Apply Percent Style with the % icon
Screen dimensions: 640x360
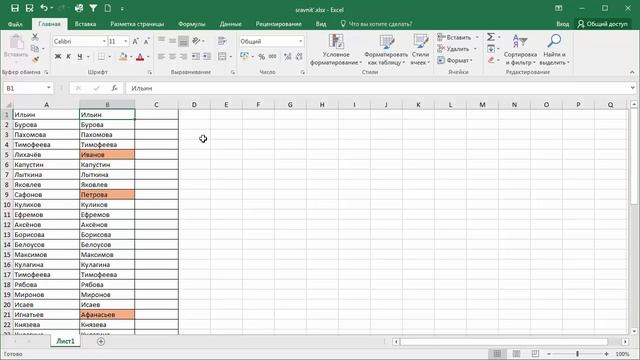[x=262, y=57]
